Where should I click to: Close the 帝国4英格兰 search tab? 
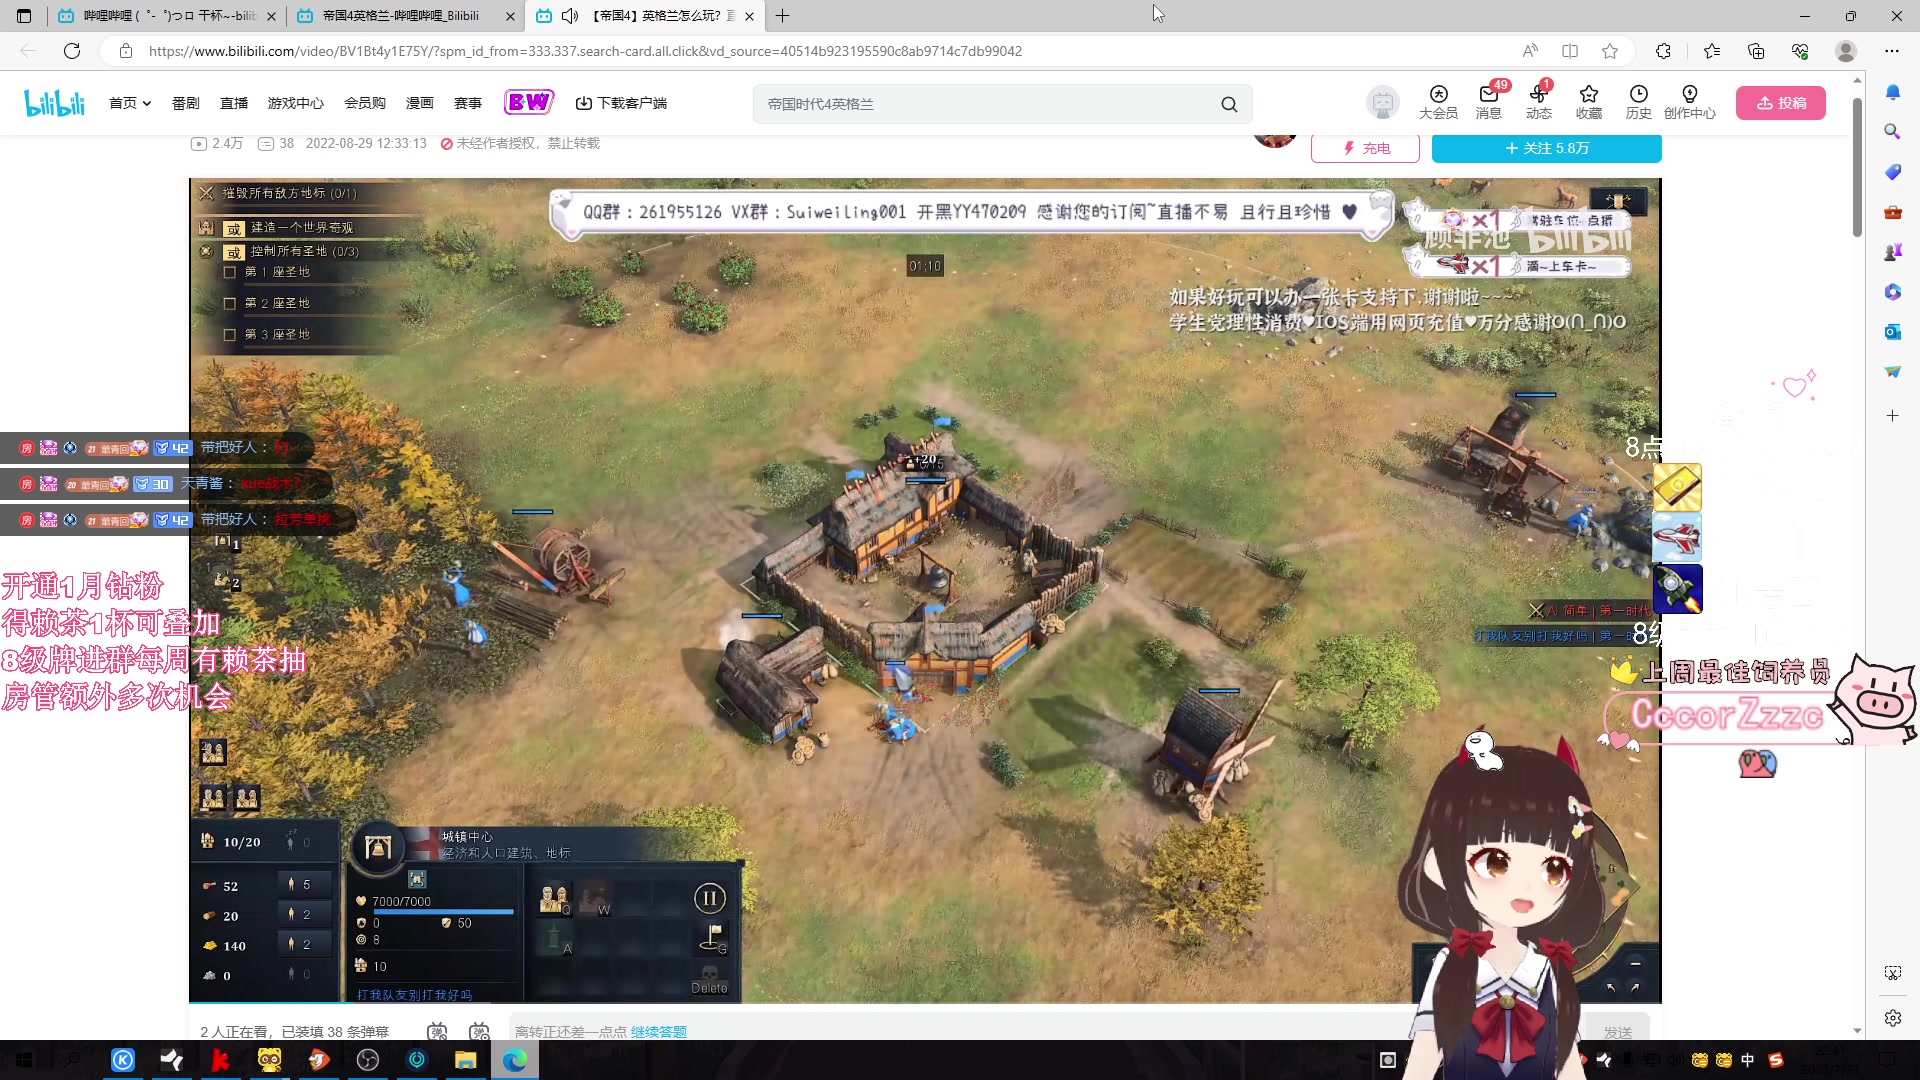510,16
